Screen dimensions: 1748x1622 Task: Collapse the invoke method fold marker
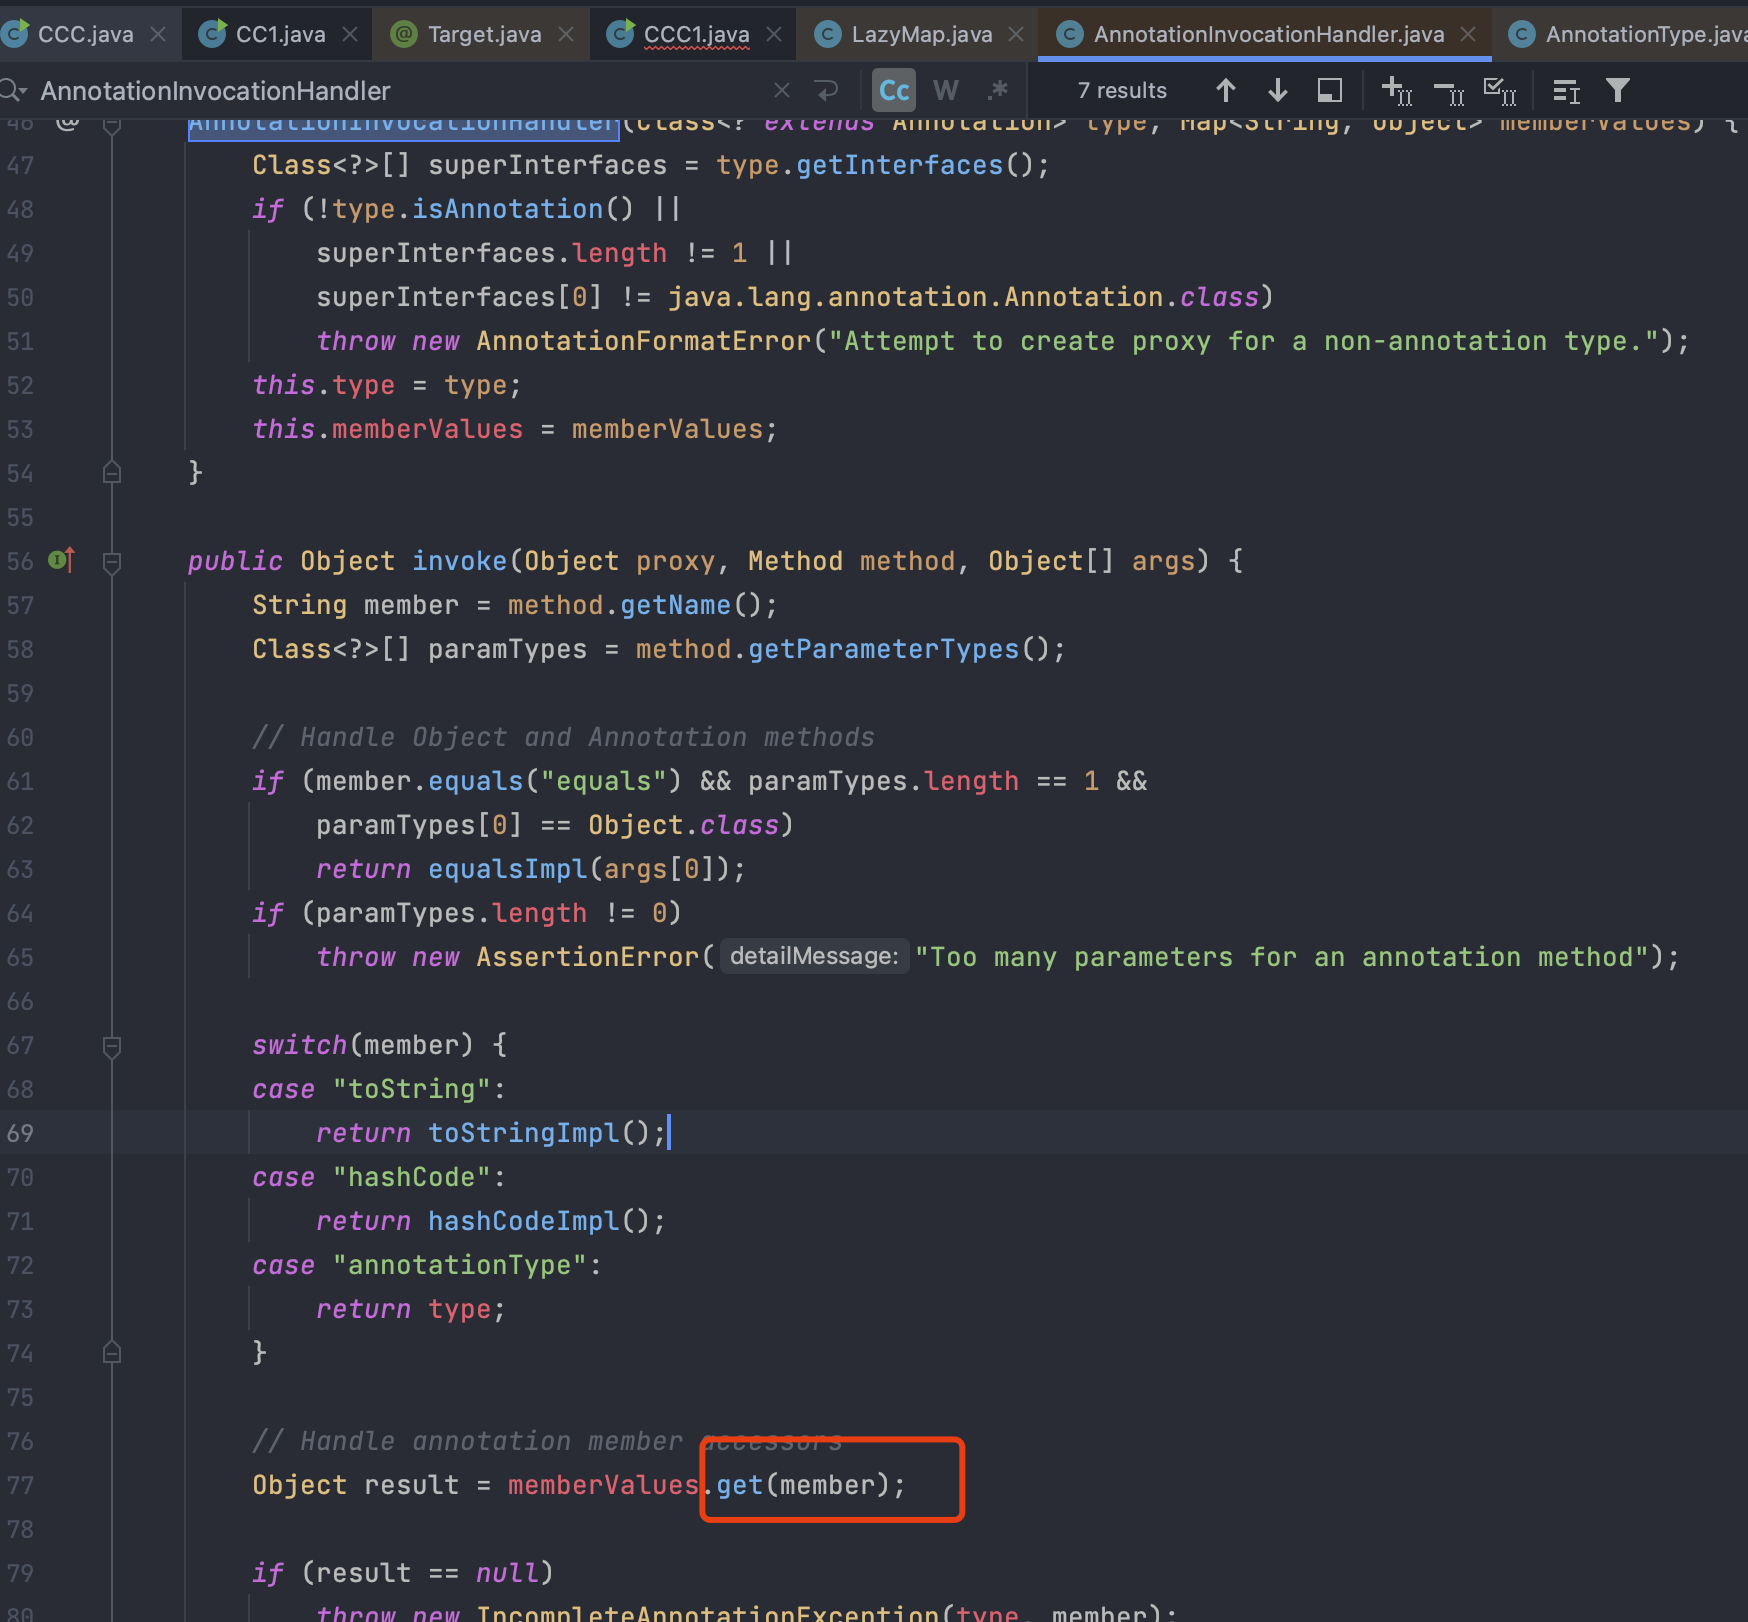[x=112, y=562]
